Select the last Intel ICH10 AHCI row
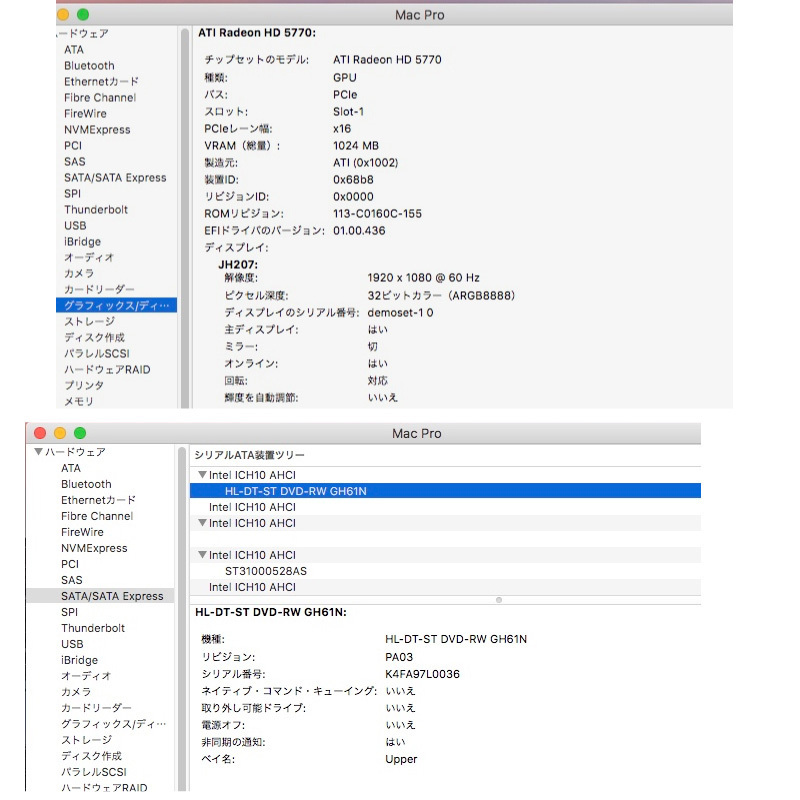 click(x=445, y=587)
